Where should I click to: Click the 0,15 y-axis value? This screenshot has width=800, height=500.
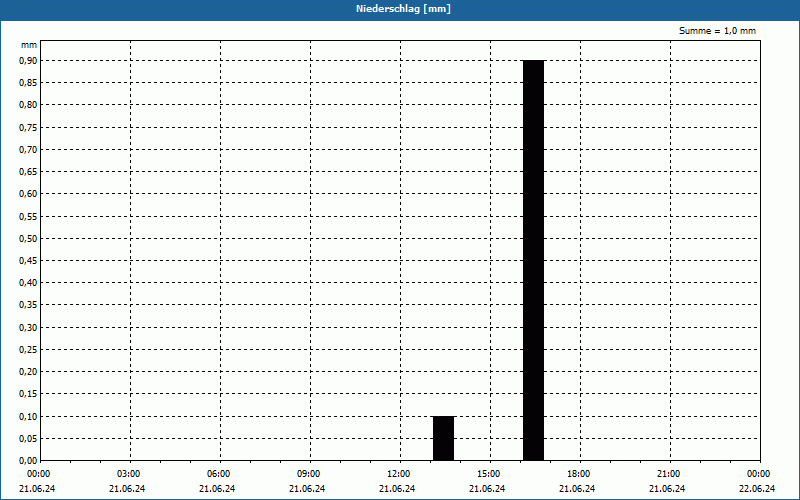tap(29, 394)
